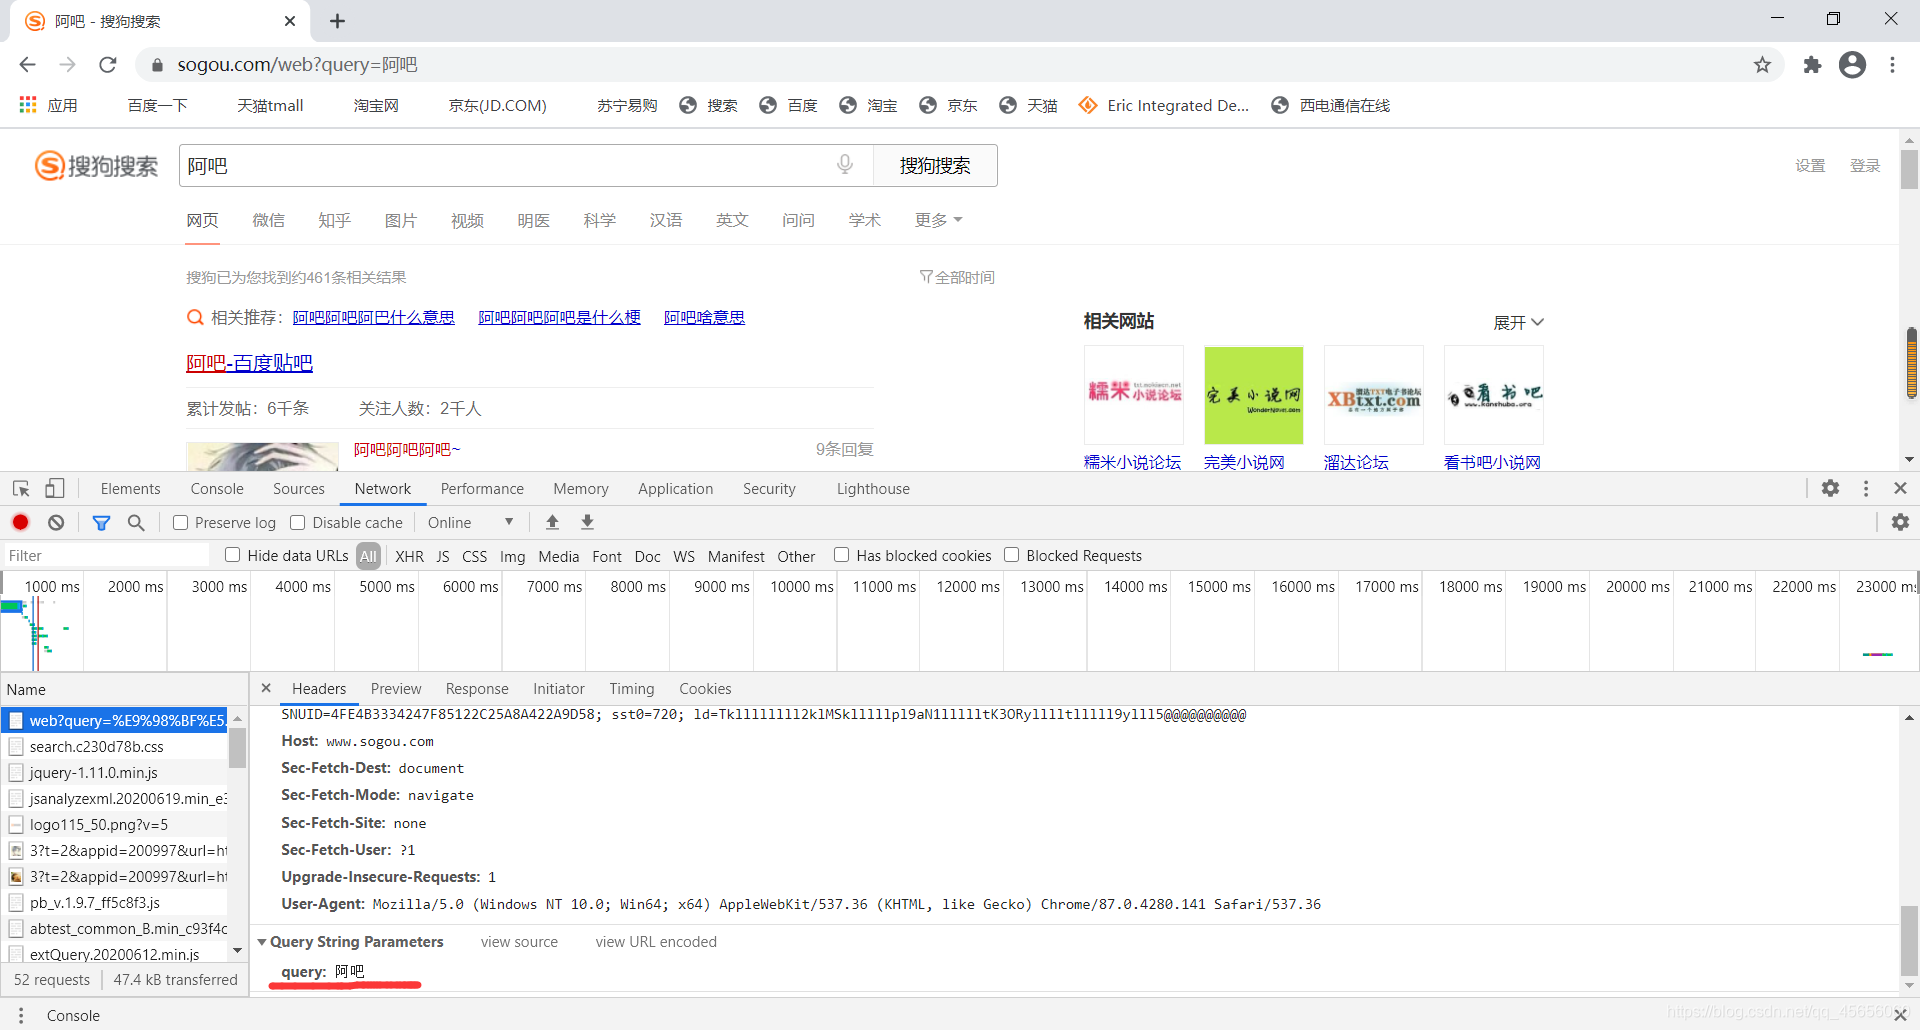The image size is (1920, 1030).
Task: Click the microphone voice search icon
Action: pyautogui.click(x=845, y=165)
